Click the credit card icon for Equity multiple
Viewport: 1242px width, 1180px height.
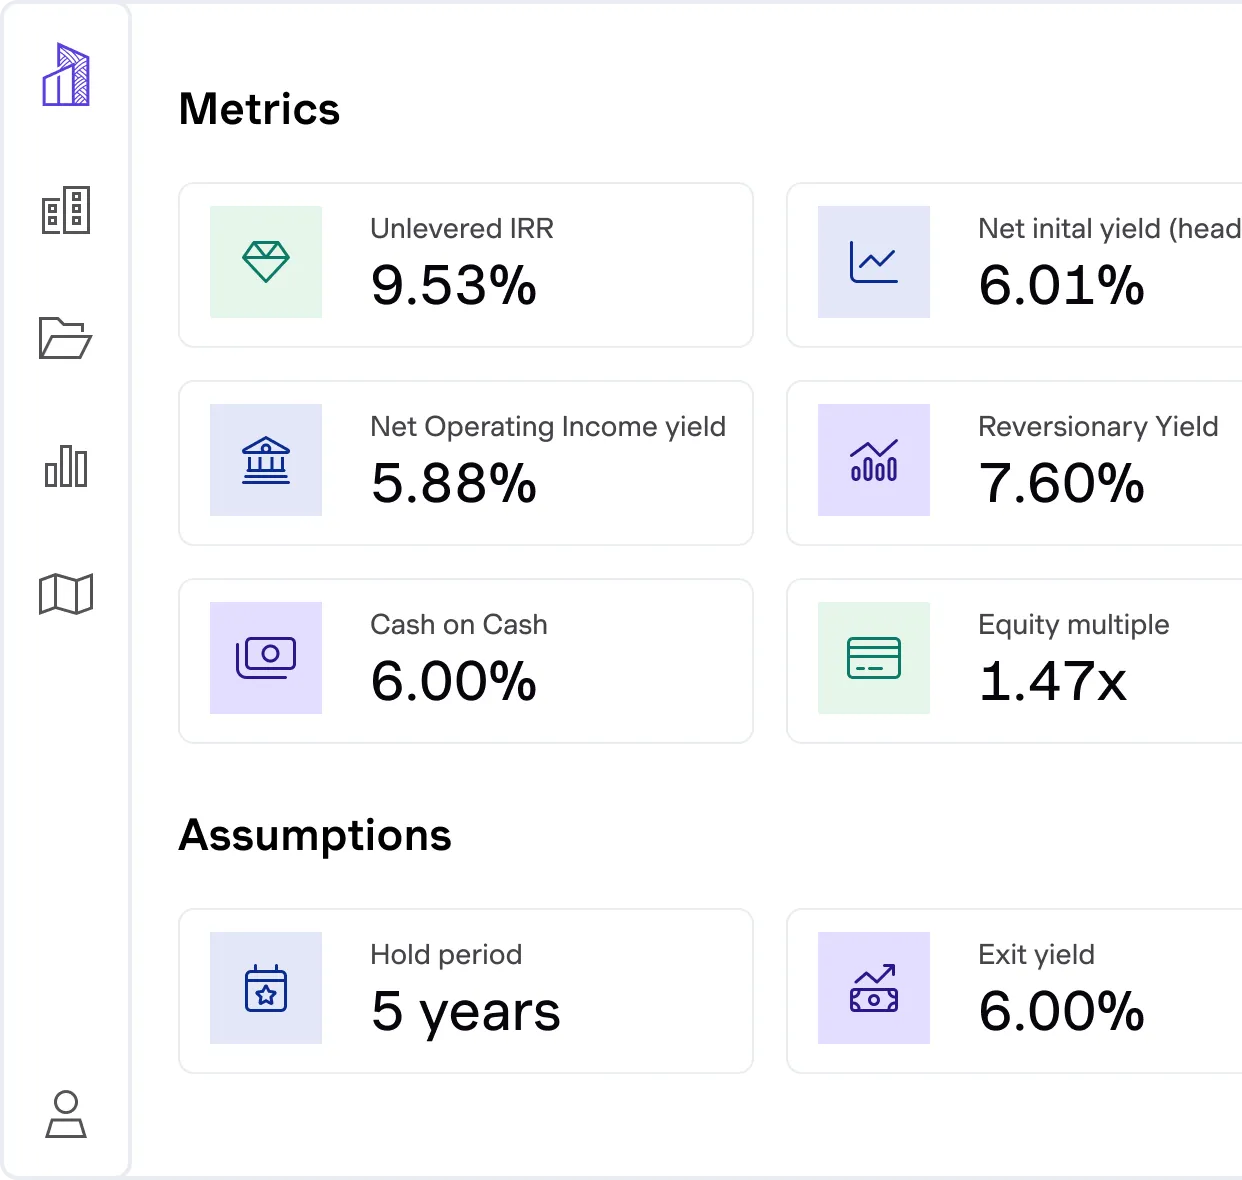(x=874, y=657)
